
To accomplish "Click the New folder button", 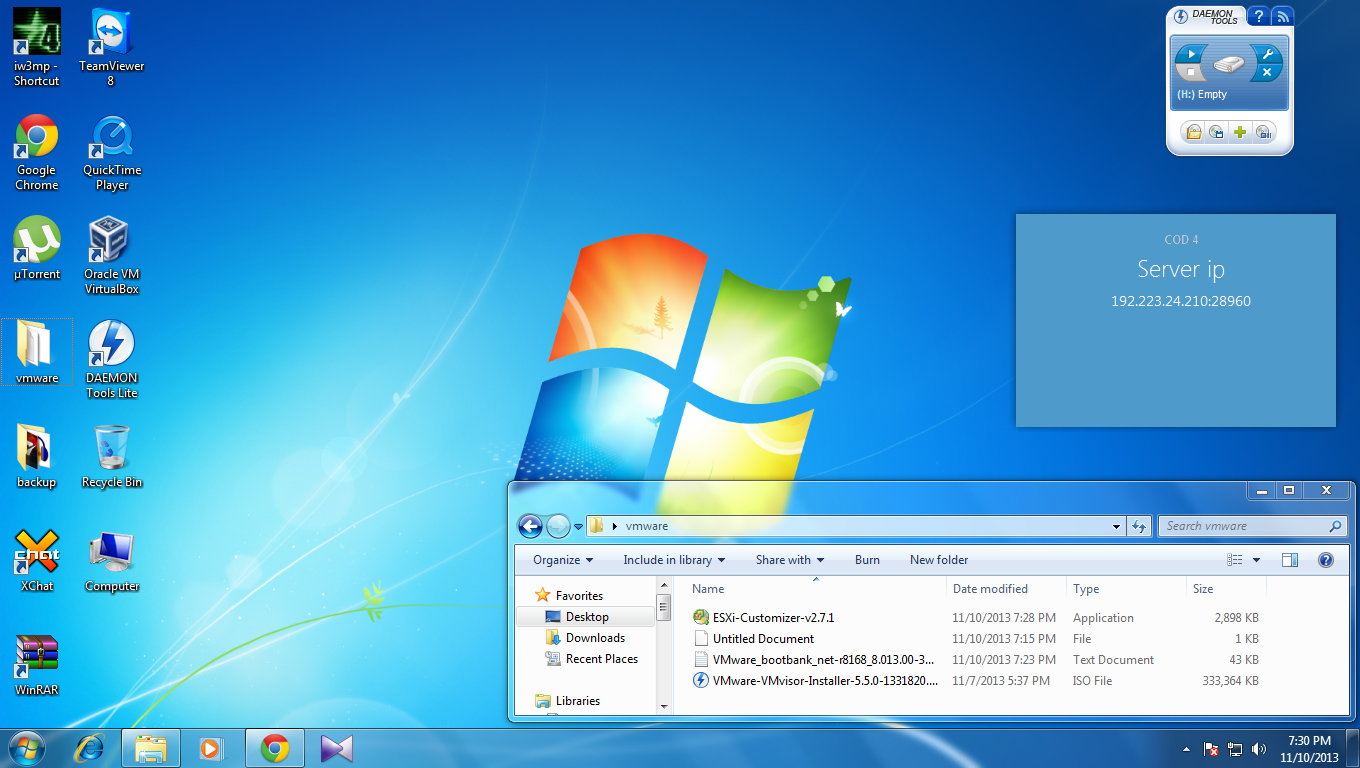I will pos(939,560).
